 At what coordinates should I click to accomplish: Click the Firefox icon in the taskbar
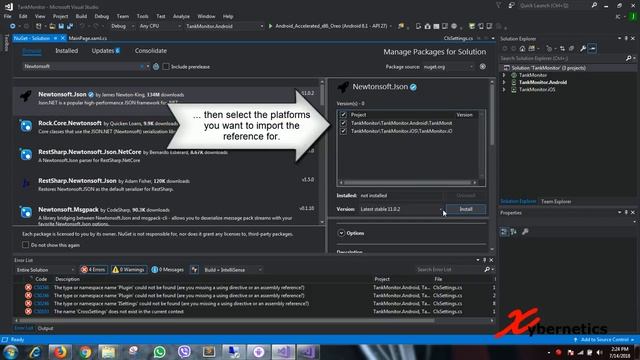click(x=60, y=352)
